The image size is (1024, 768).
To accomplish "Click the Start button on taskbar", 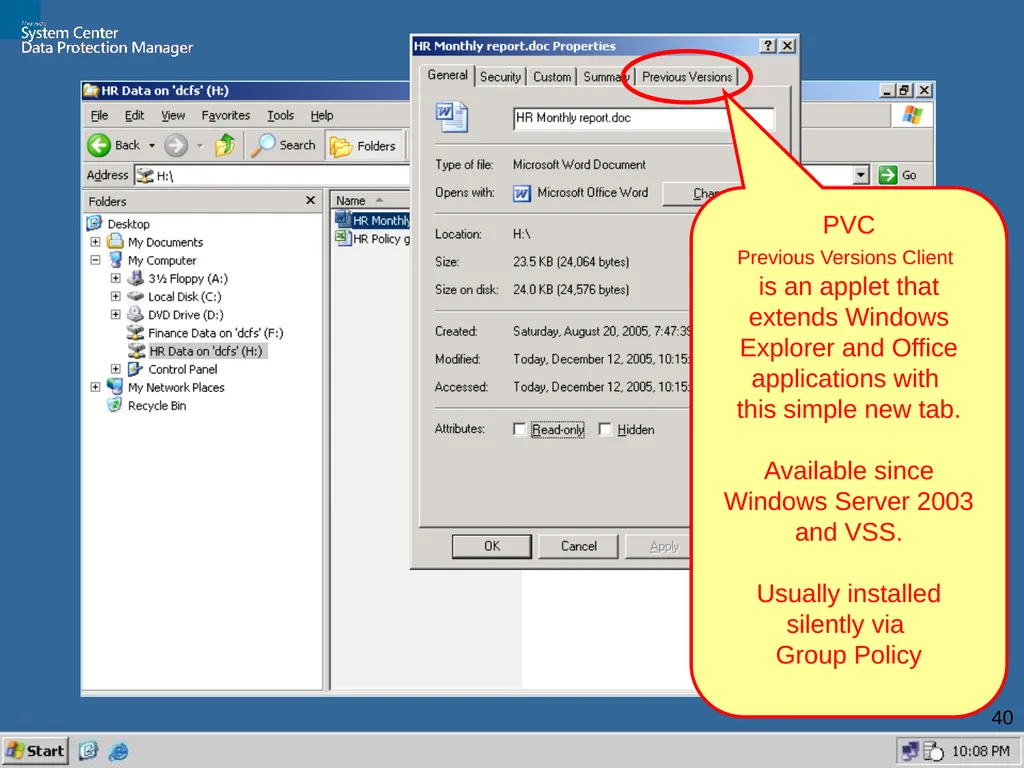I will [35, 751].
